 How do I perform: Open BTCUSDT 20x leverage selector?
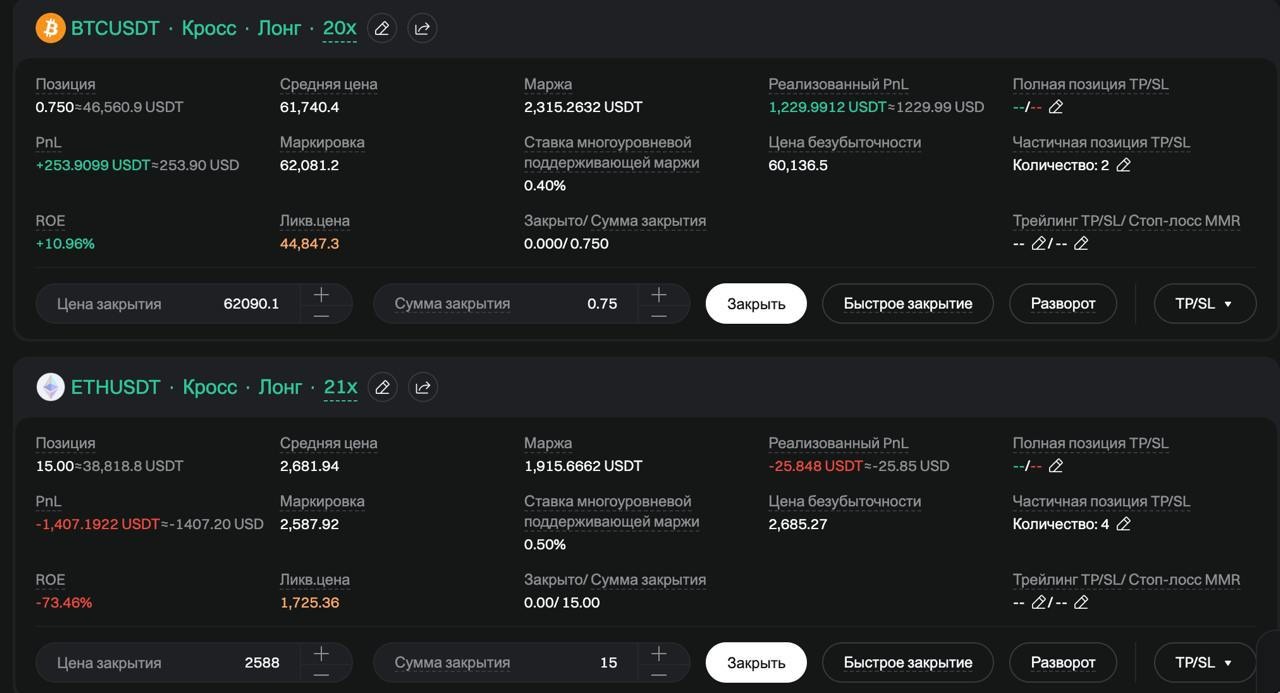(339, 29)
